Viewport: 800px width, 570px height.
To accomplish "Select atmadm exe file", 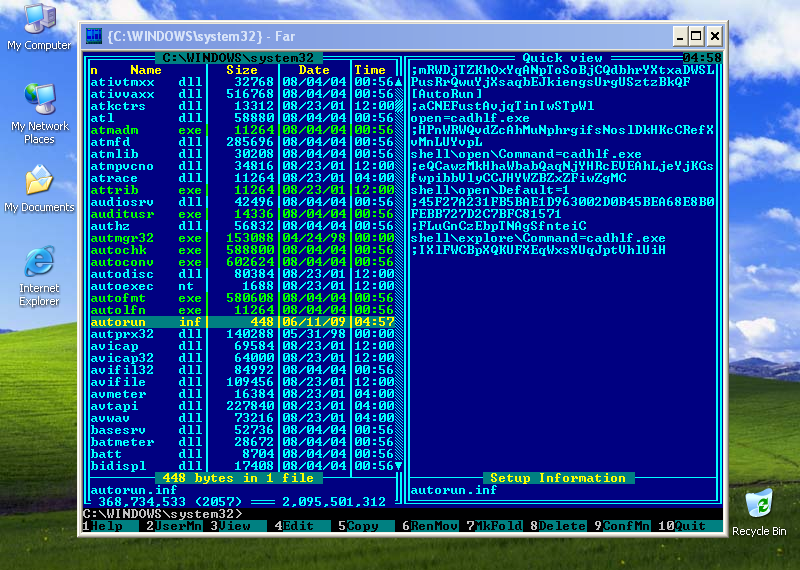I will tap(242, 130).
